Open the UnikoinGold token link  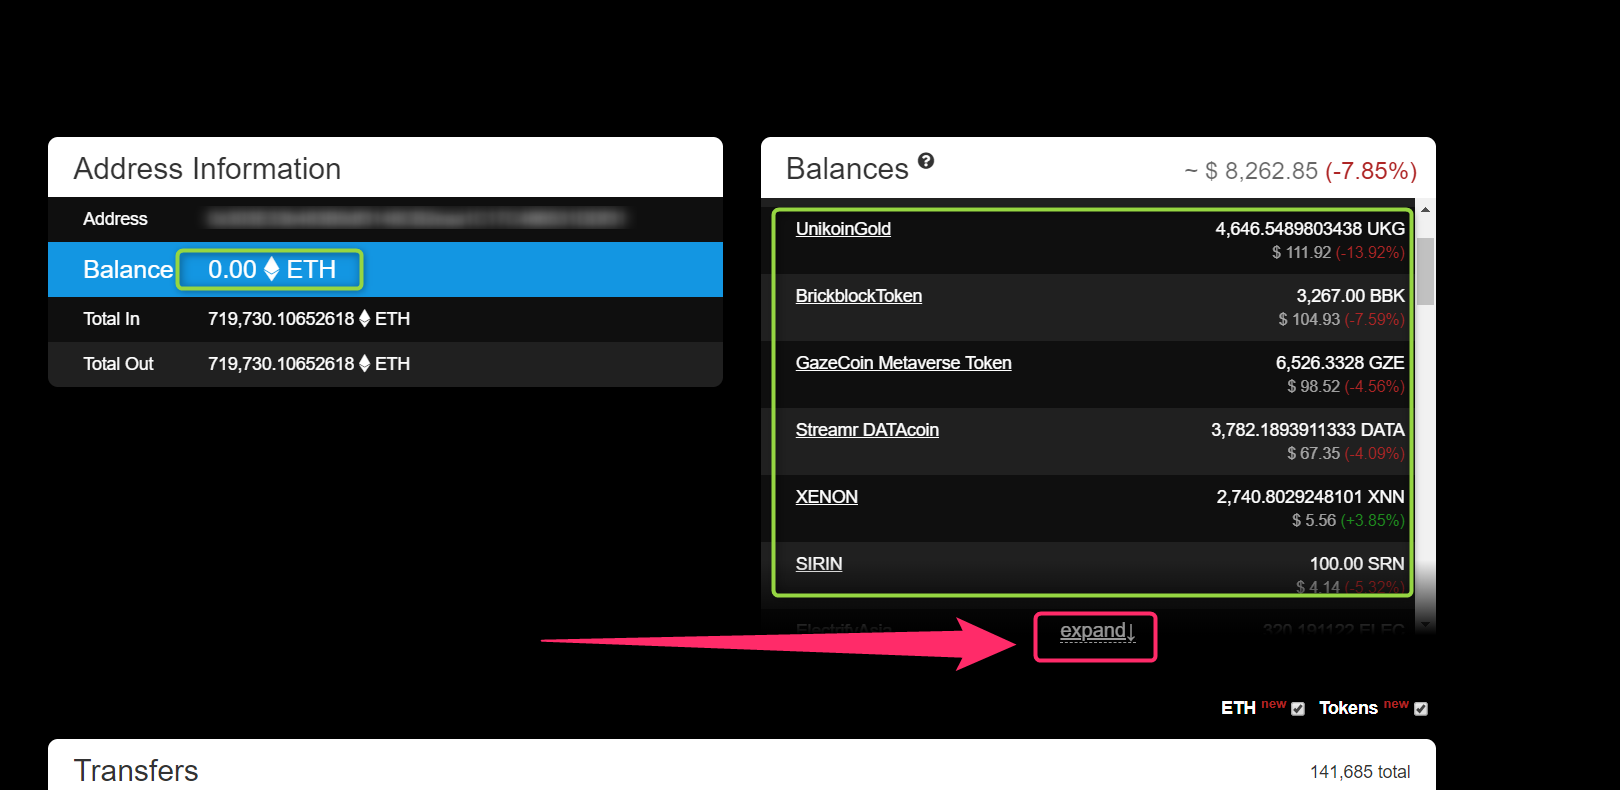point(843,229)
